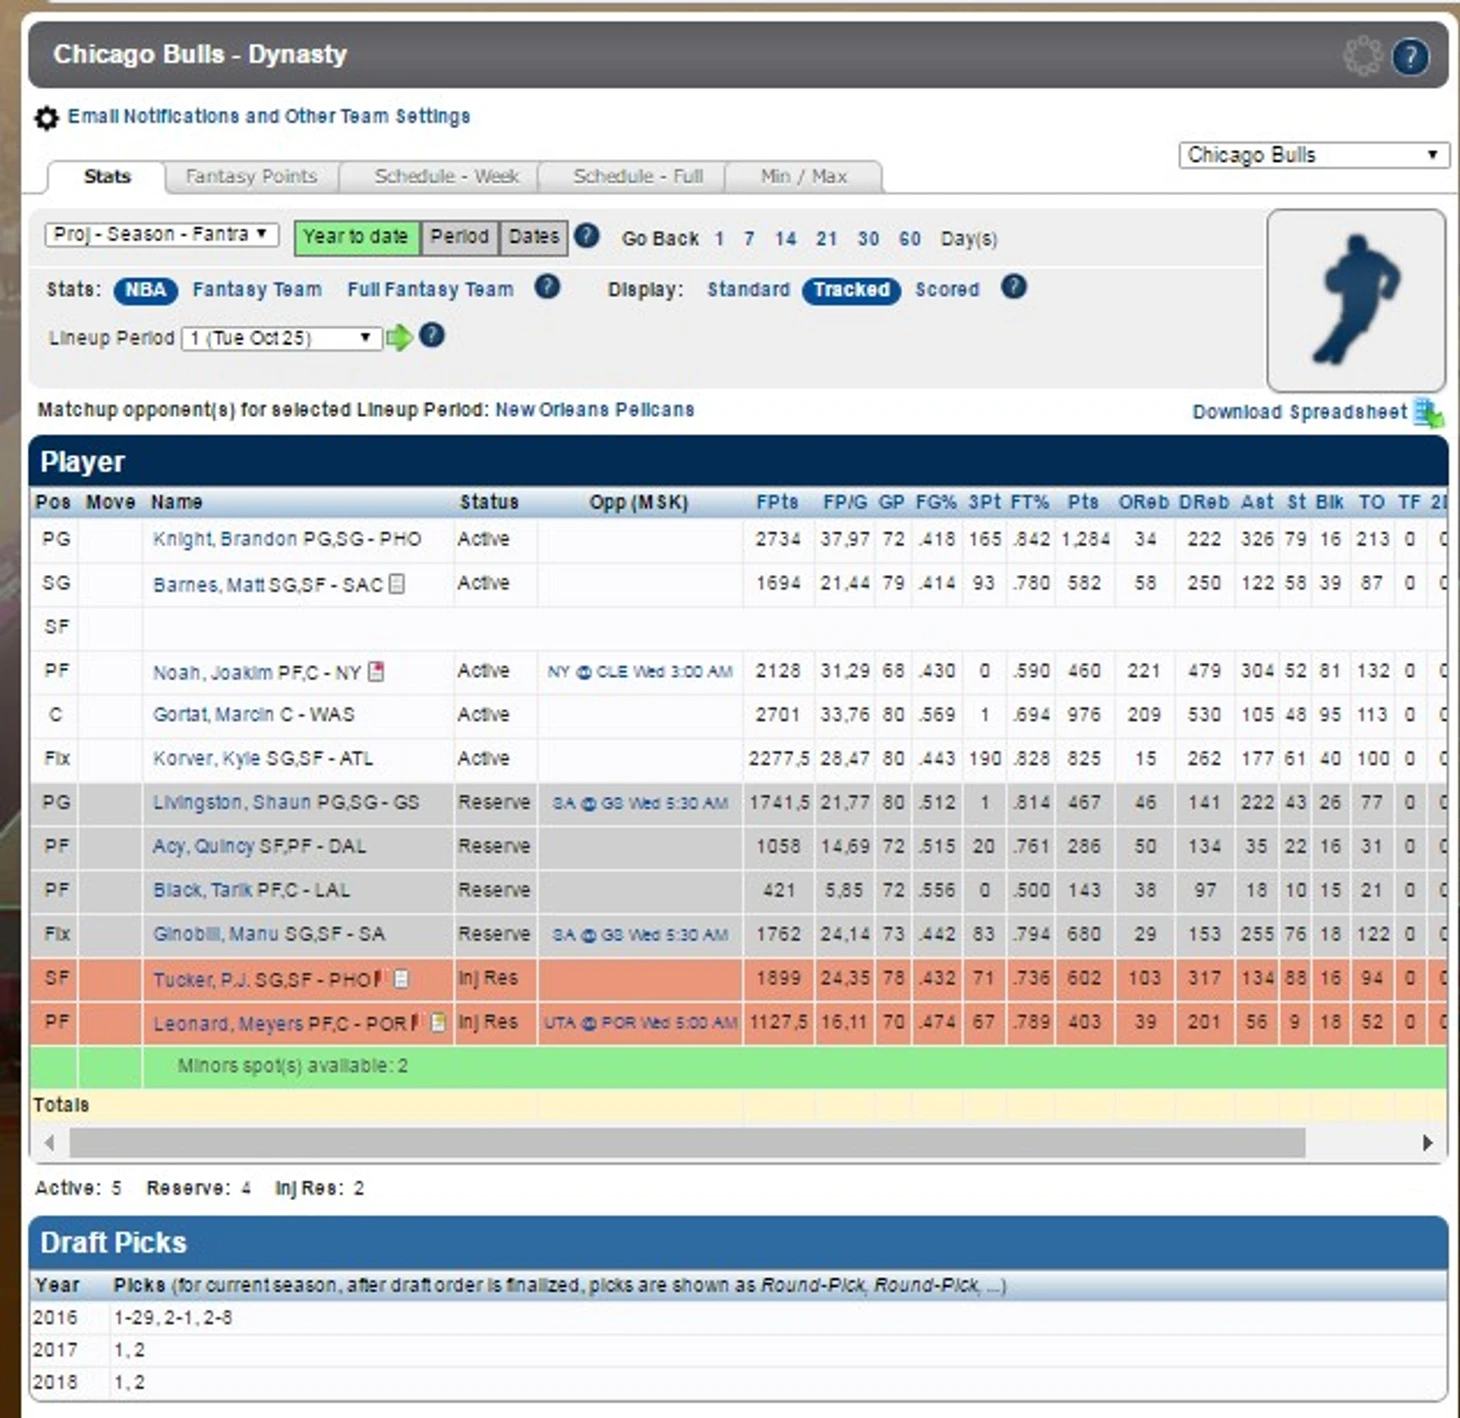This screenshot has width=1460, height=1418.
Task: Click the settings gear icon beside Email Notifications
Action: 46,118
